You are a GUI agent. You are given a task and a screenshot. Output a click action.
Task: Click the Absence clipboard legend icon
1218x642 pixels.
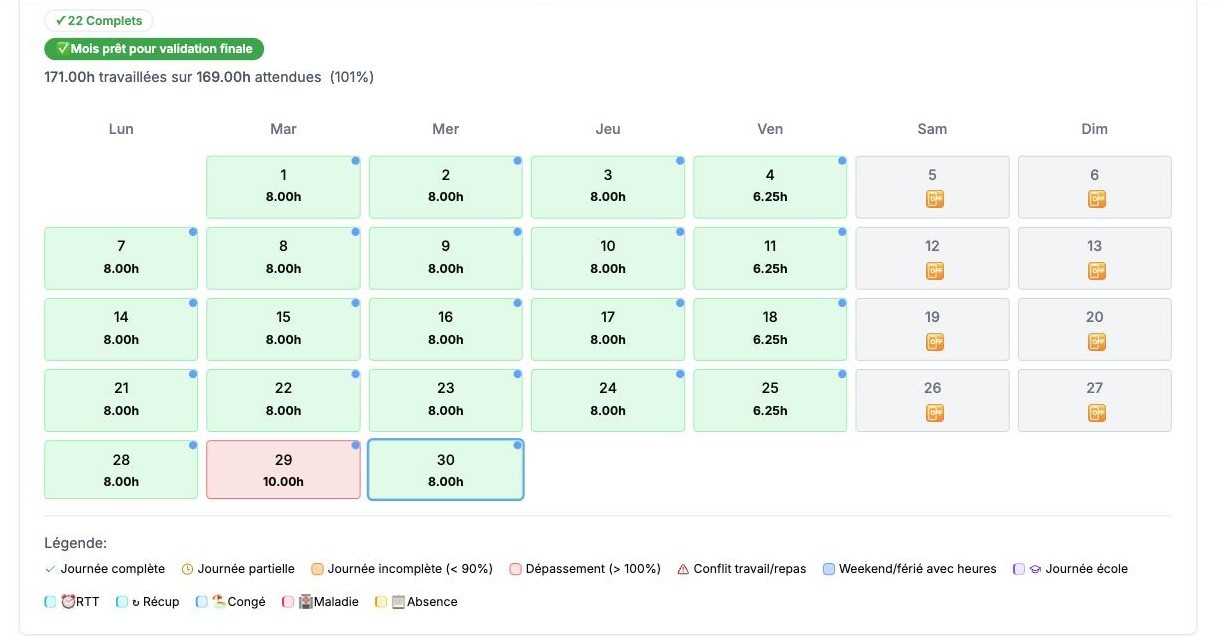[398, 602]
